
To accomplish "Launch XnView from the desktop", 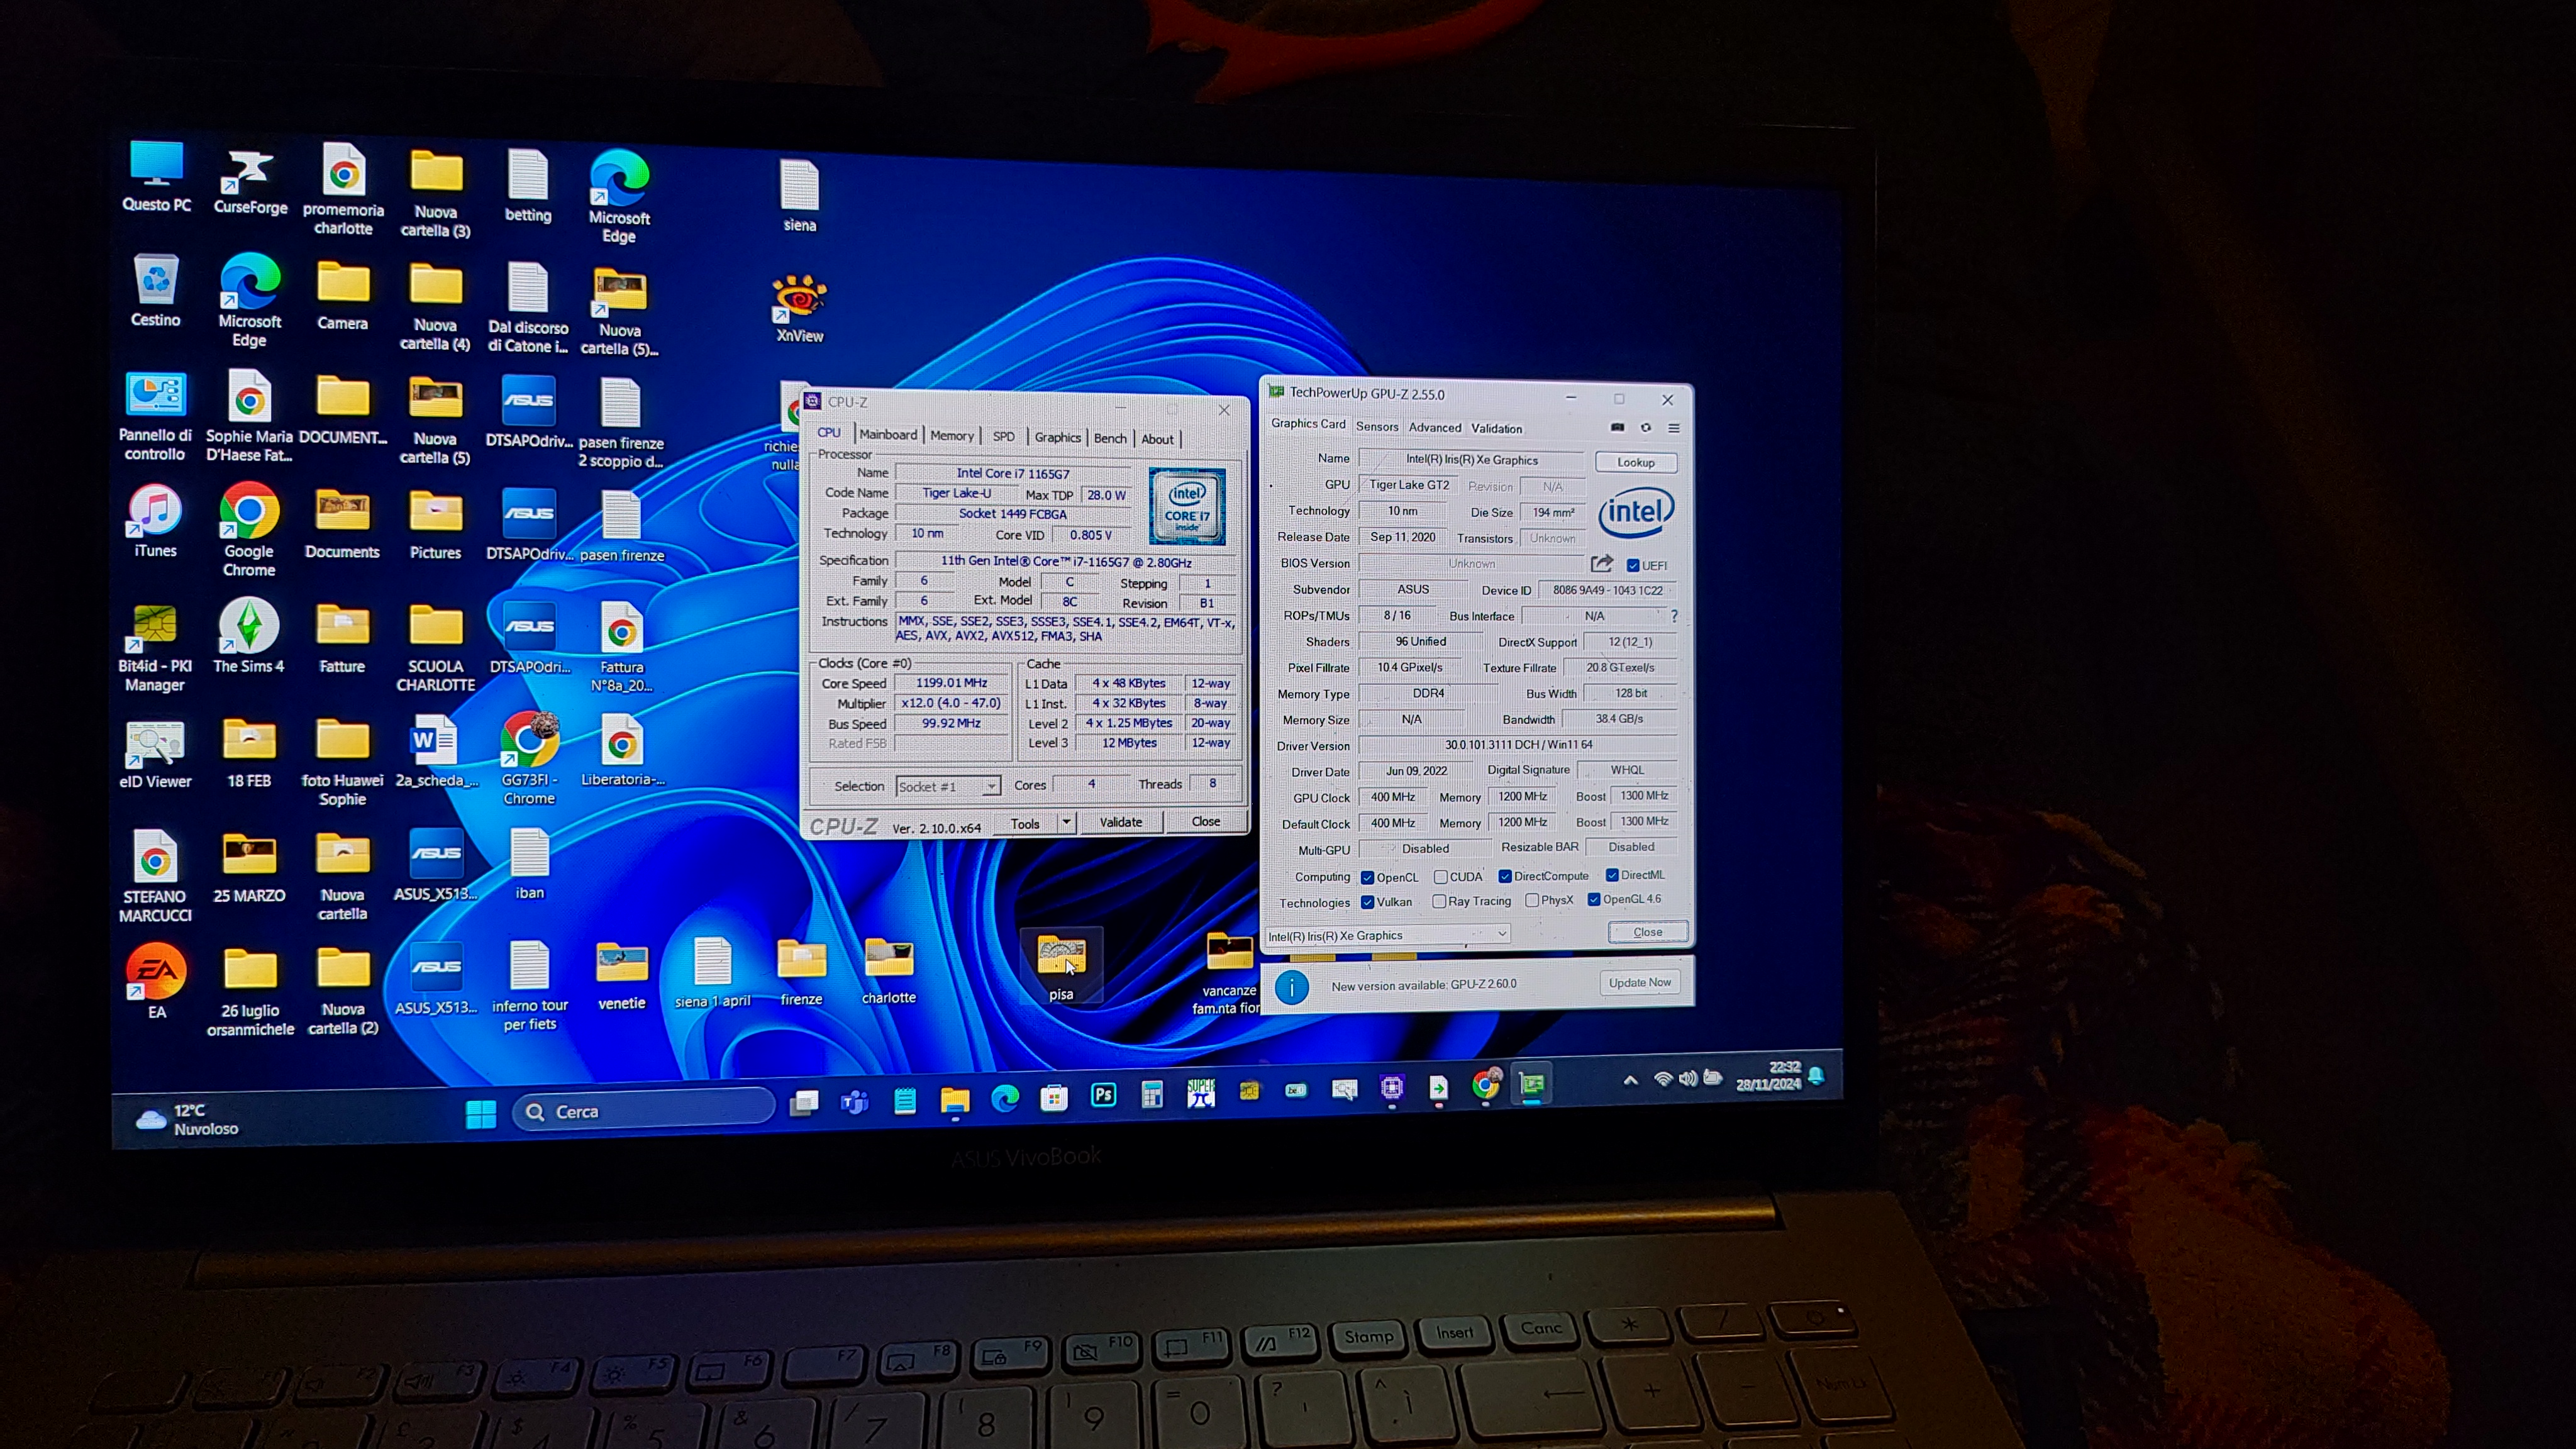I will pyautogui.click(x=799, y=308).
